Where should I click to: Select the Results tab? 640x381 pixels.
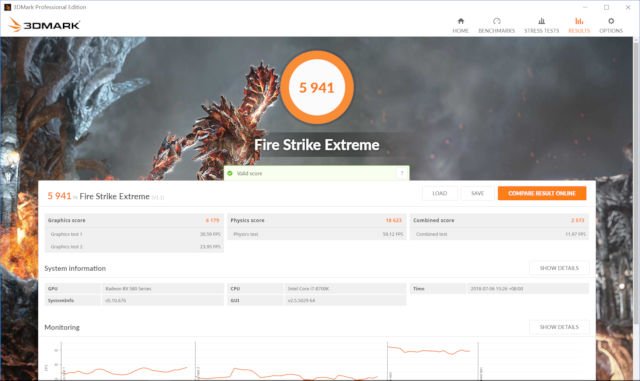[x=579, y=25]
